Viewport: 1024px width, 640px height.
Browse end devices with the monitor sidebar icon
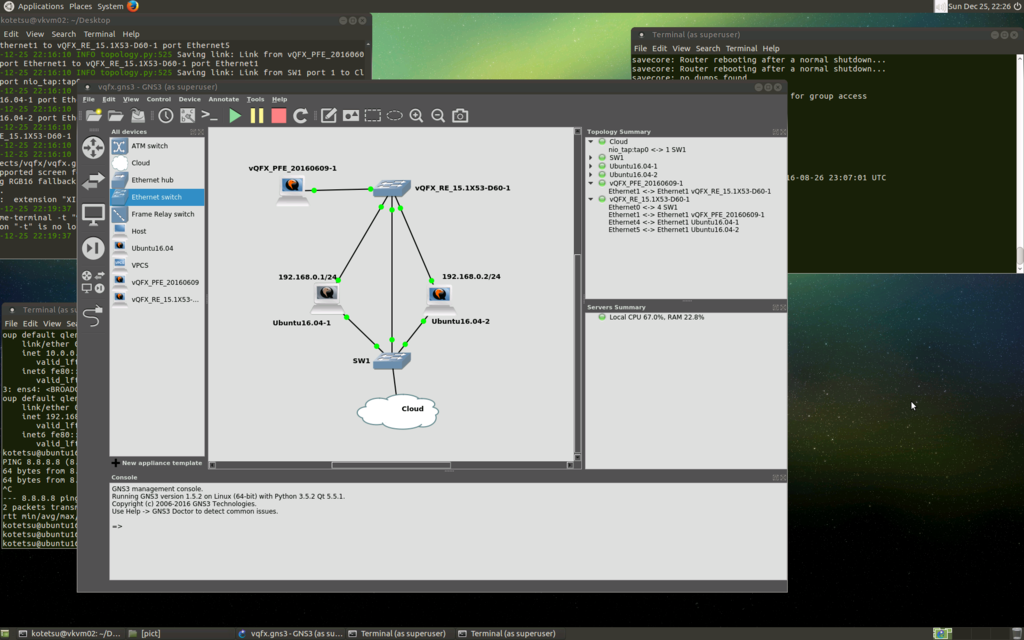point(93,215)
